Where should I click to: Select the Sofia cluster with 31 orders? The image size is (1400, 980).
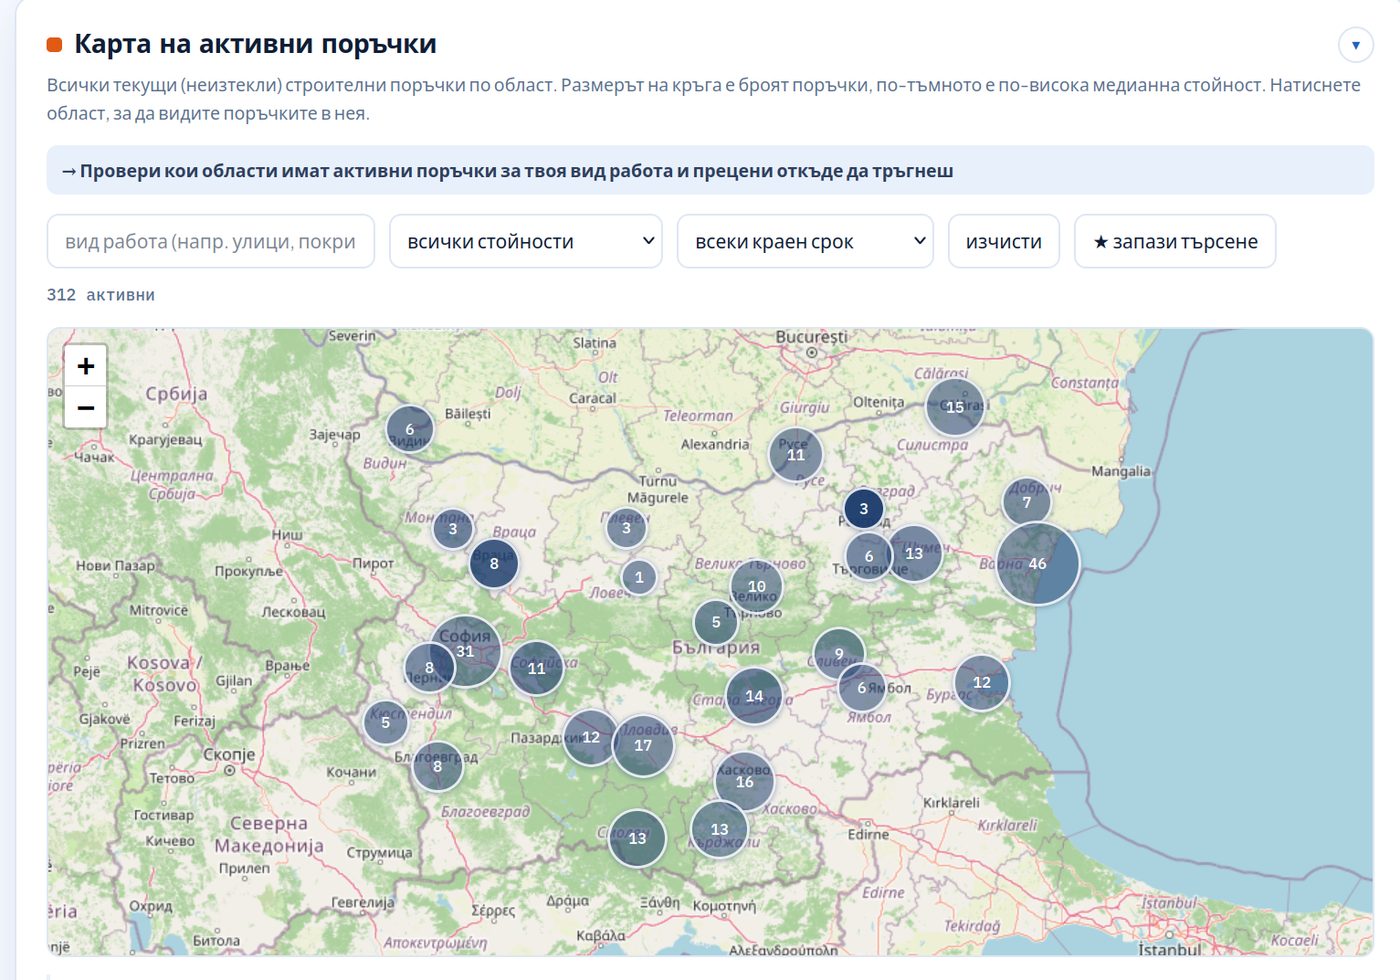tap(465, 651)
